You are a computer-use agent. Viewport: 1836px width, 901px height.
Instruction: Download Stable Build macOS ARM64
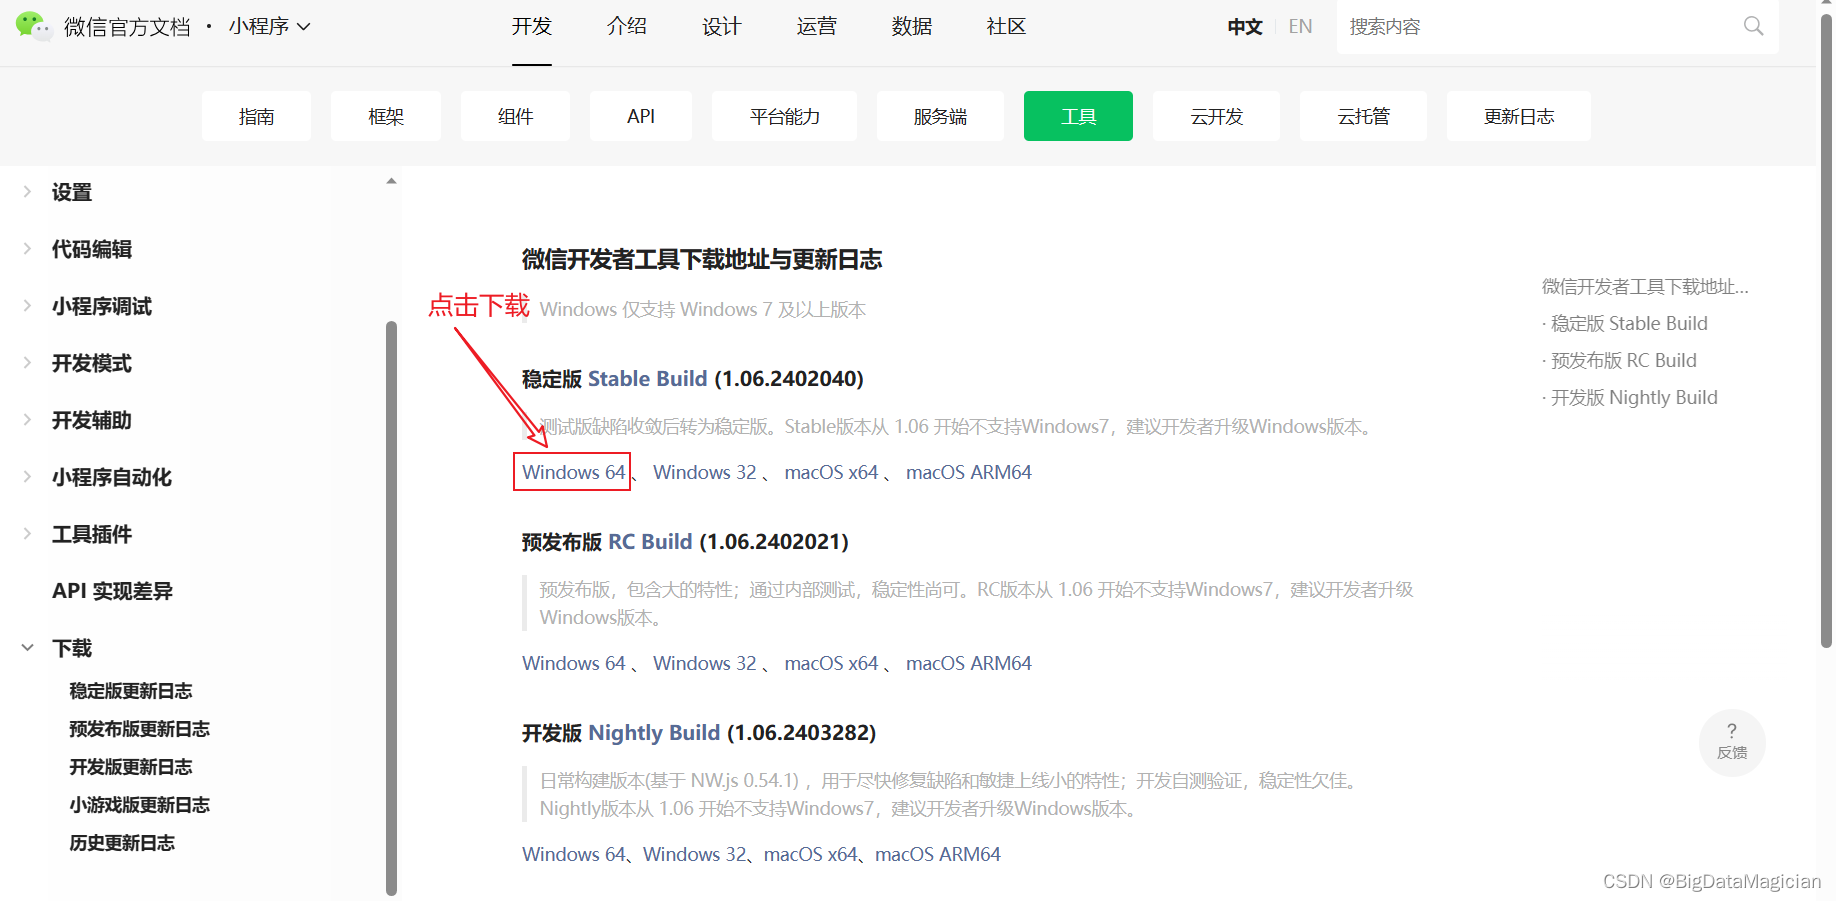click(x=969, y=472)
